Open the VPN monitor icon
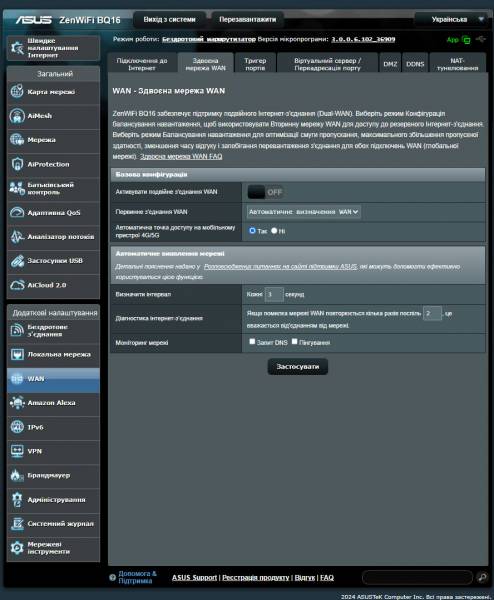The image size is (494, 600). 17,451
